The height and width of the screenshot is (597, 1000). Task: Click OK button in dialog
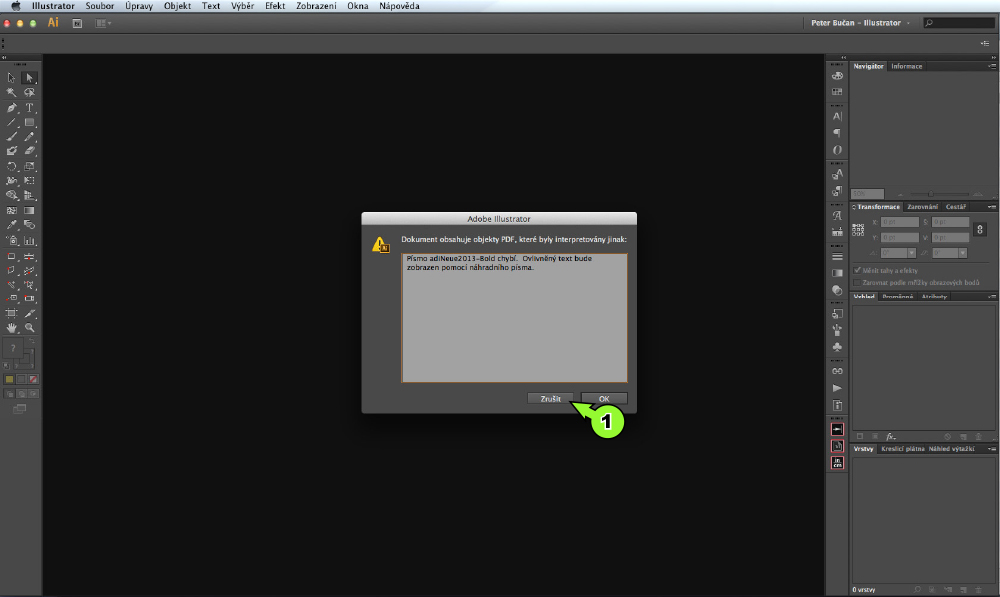(x=604, y=399)
